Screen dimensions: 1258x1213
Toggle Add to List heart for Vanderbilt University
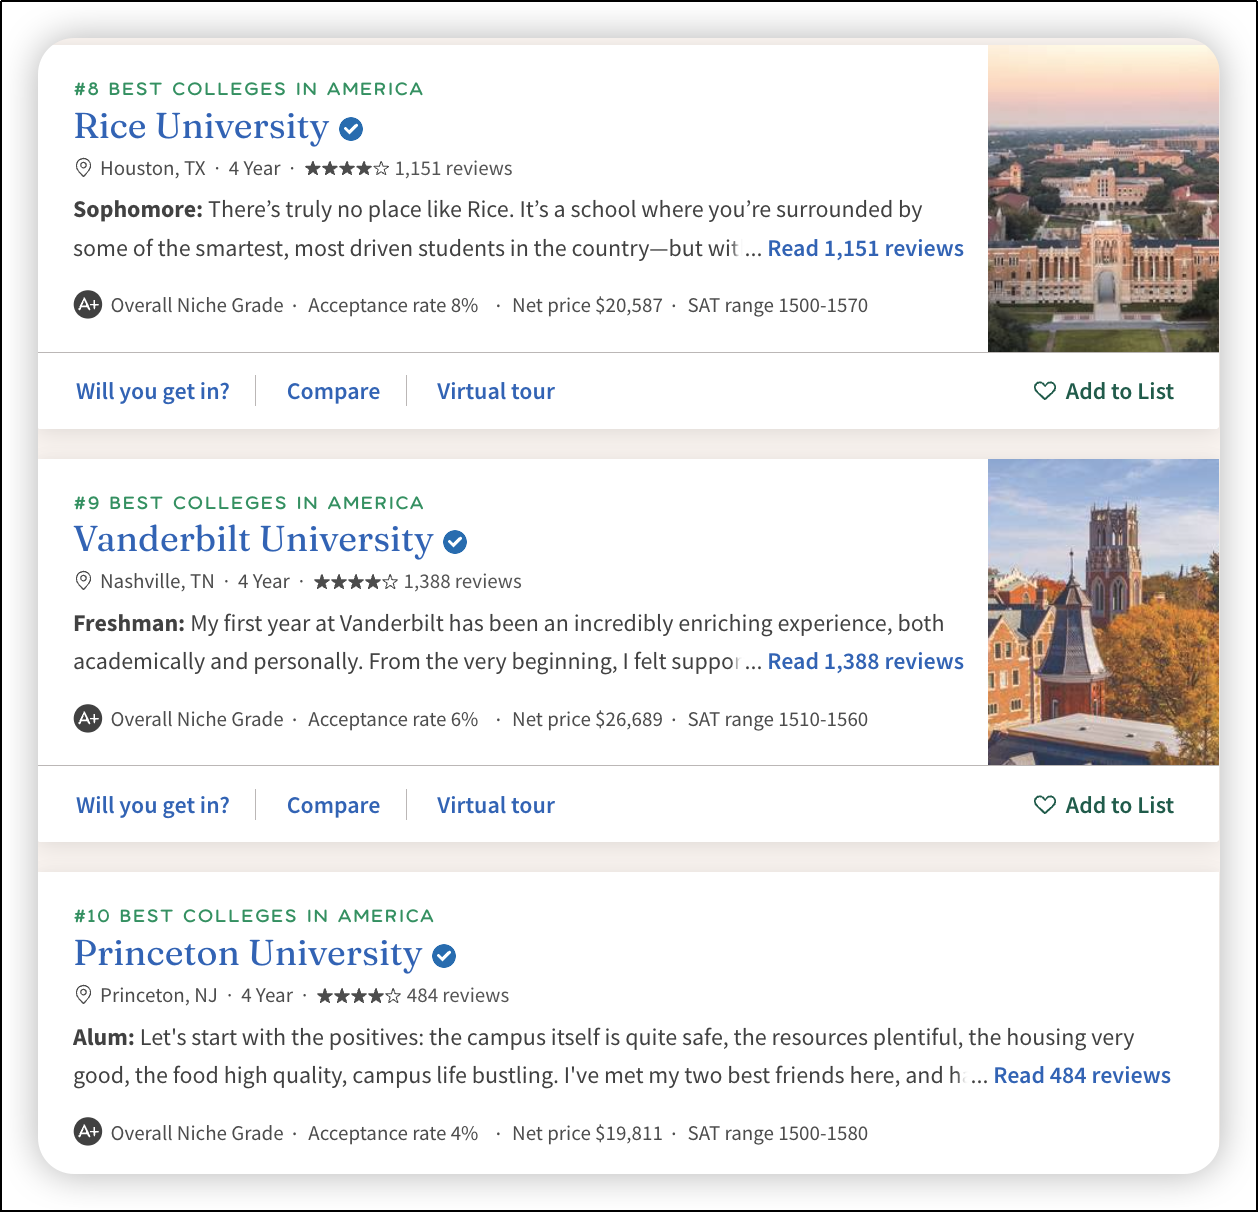pyautogui.click(x=1045, y=805)
